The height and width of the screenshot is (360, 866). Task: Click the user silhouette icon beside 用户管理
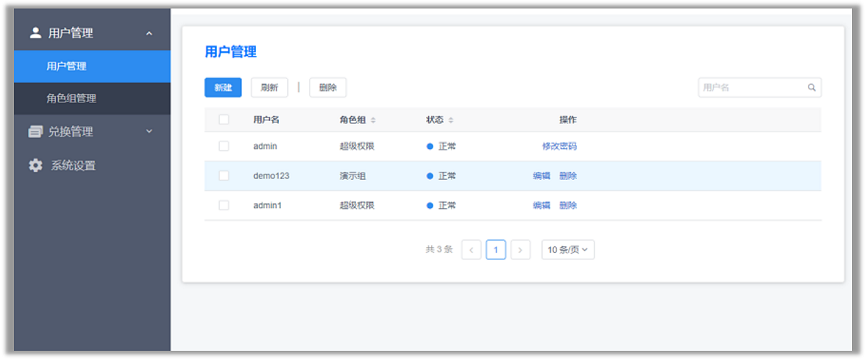(x=35, y=33)
